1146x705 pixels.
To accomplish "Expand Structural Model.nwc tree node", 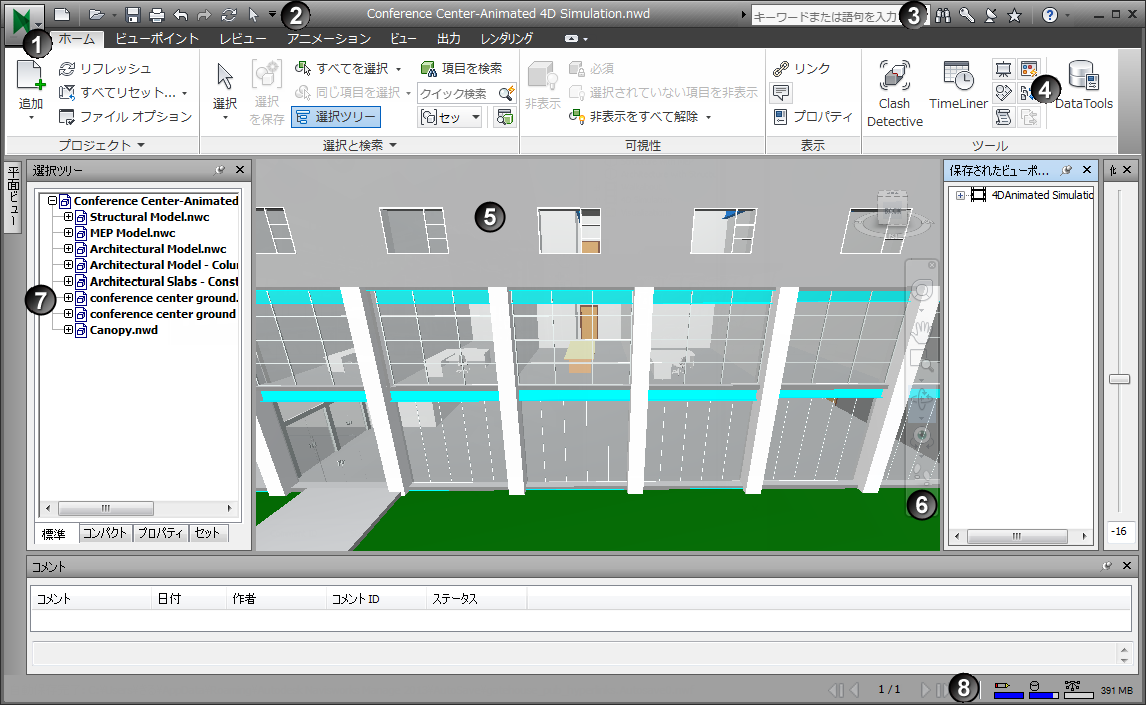I will coord(68,216).
